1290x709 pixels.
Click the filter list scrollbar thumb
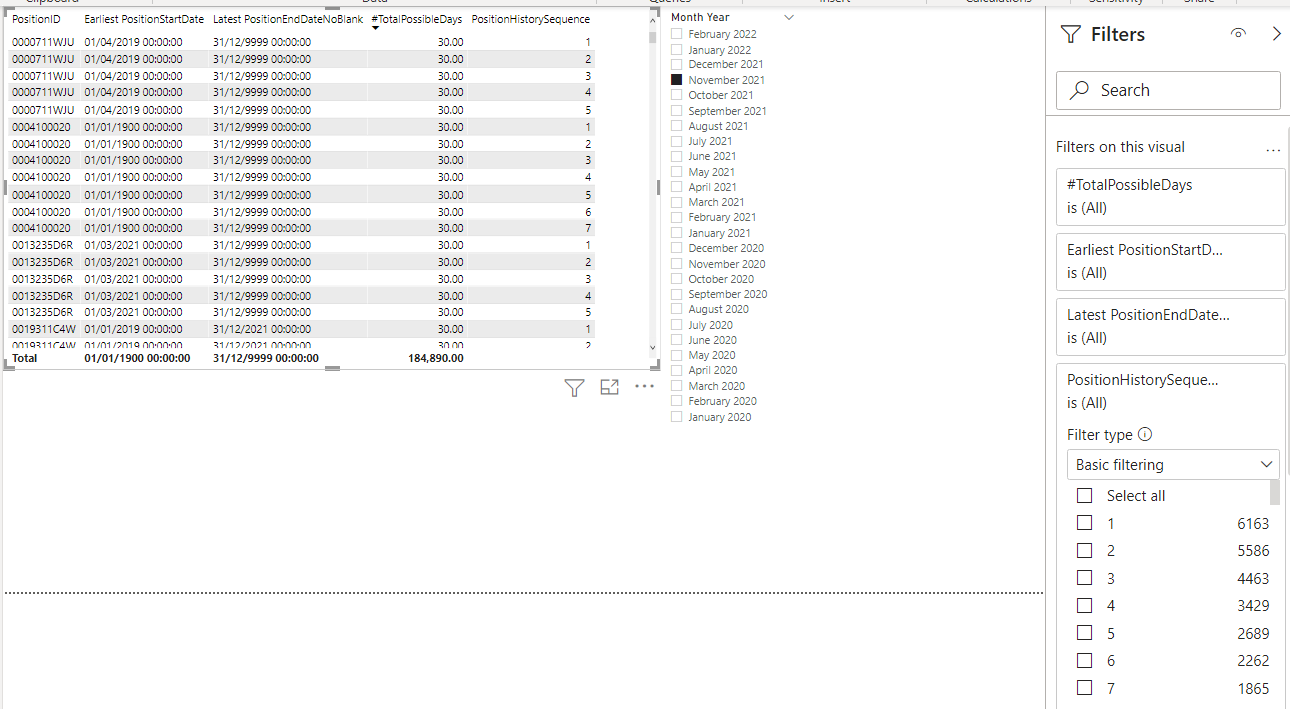[1275, 492]
